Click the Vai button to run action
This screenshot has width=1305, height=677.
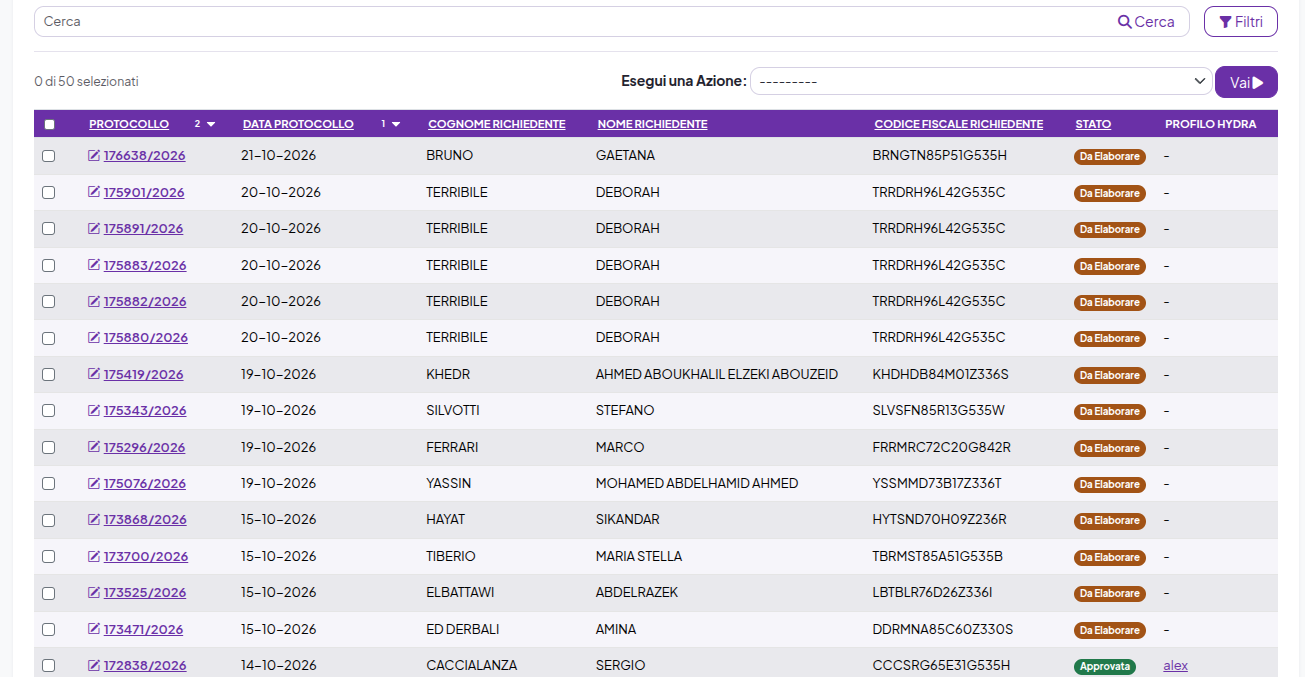1246,82
